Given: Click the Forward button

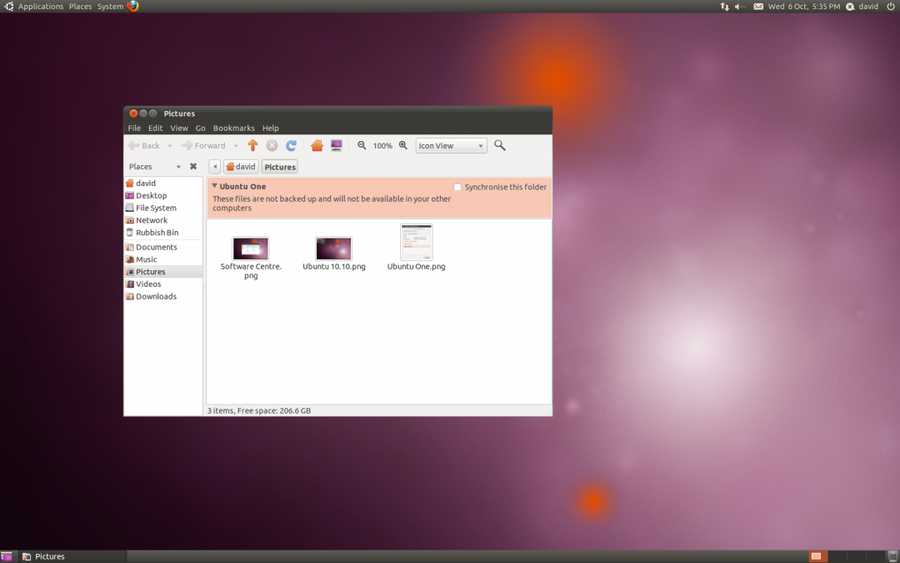Looking at the screenshot, I should pos(203,146).
